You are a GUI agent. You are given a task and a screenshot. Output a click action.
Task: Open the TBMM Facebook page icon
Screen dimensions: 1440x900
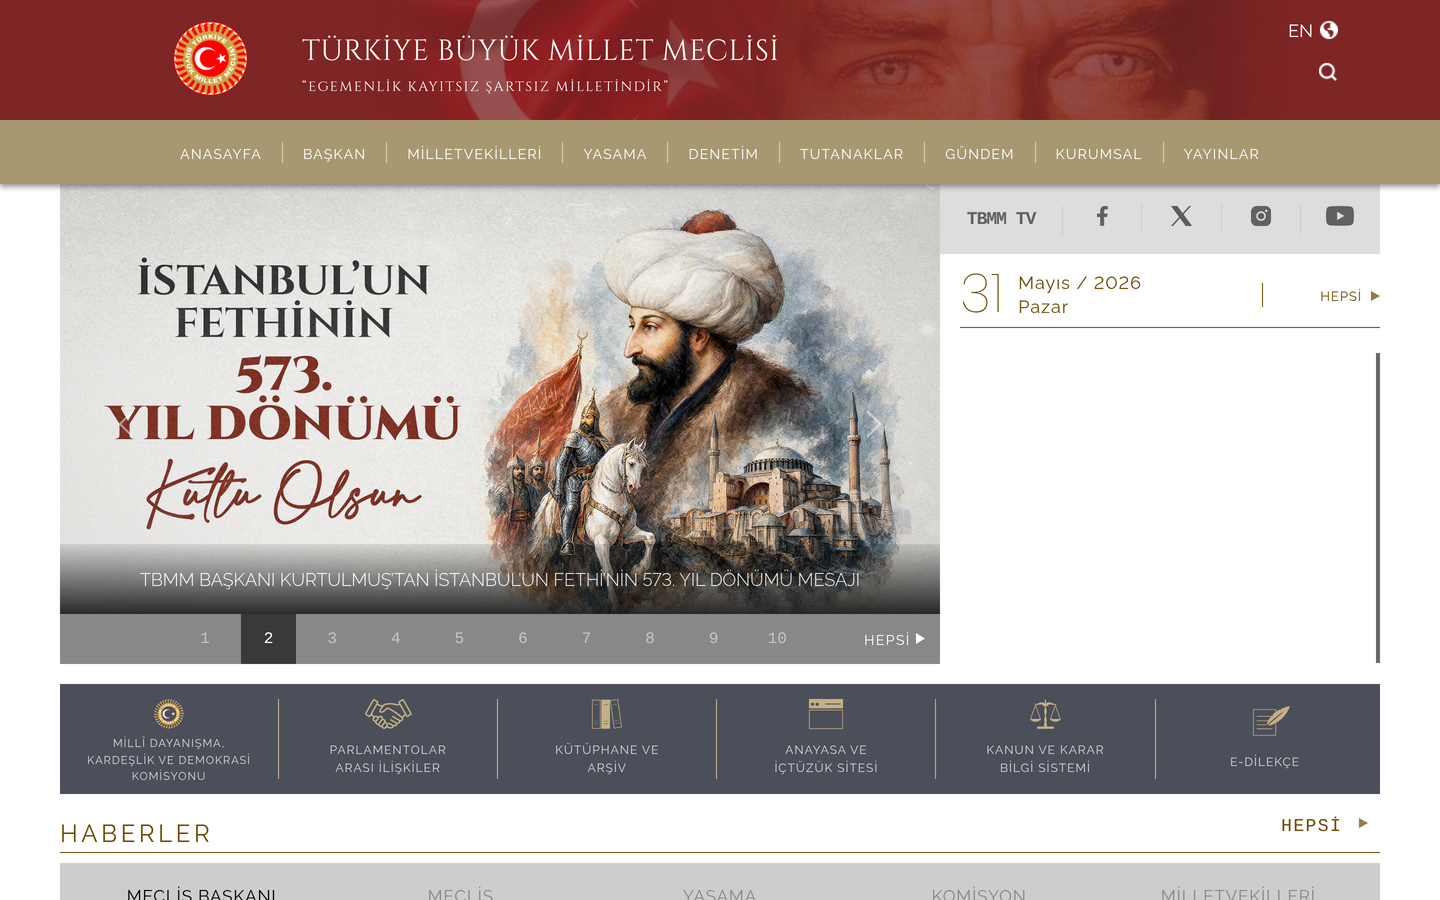tap(1102, 216)
